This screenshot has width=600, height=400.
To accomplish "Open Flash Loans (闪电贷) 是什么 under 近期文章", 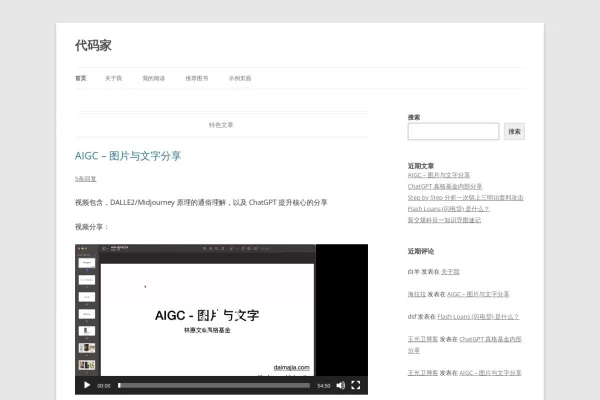I will 448,209.
